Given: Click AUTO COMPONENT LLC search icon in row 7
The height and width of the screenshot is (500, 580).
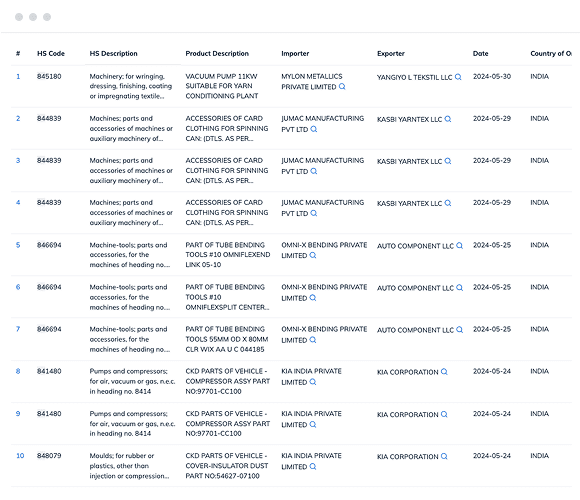Looking at the screenshot, I should click(459, 330).
